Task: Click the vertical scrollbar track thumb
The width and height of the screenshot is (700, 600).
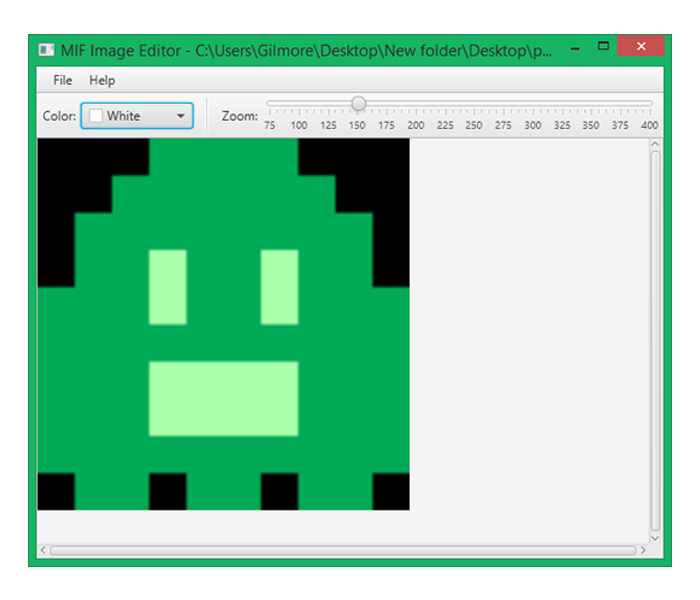Action: click(x=655, y=341)
